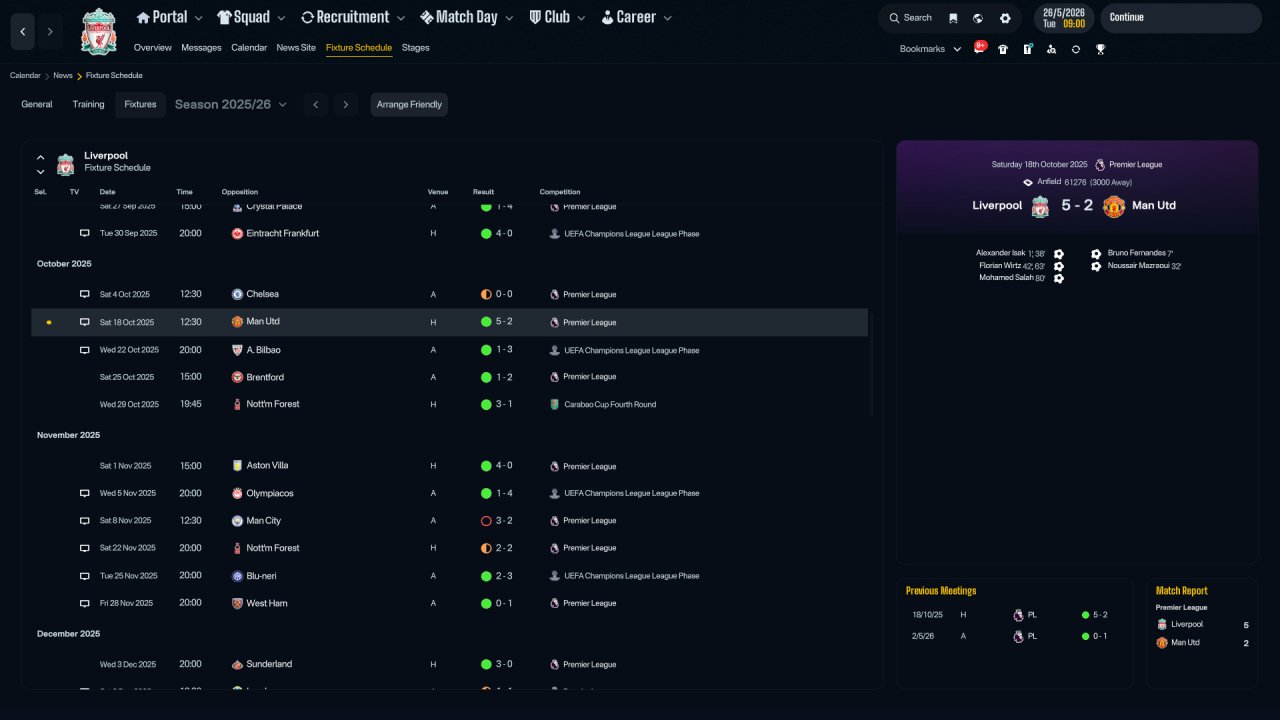This screenshot has height=720, width=1280.
Task: Click the Calendar breadcrumb link
Action: coord(25,76)
